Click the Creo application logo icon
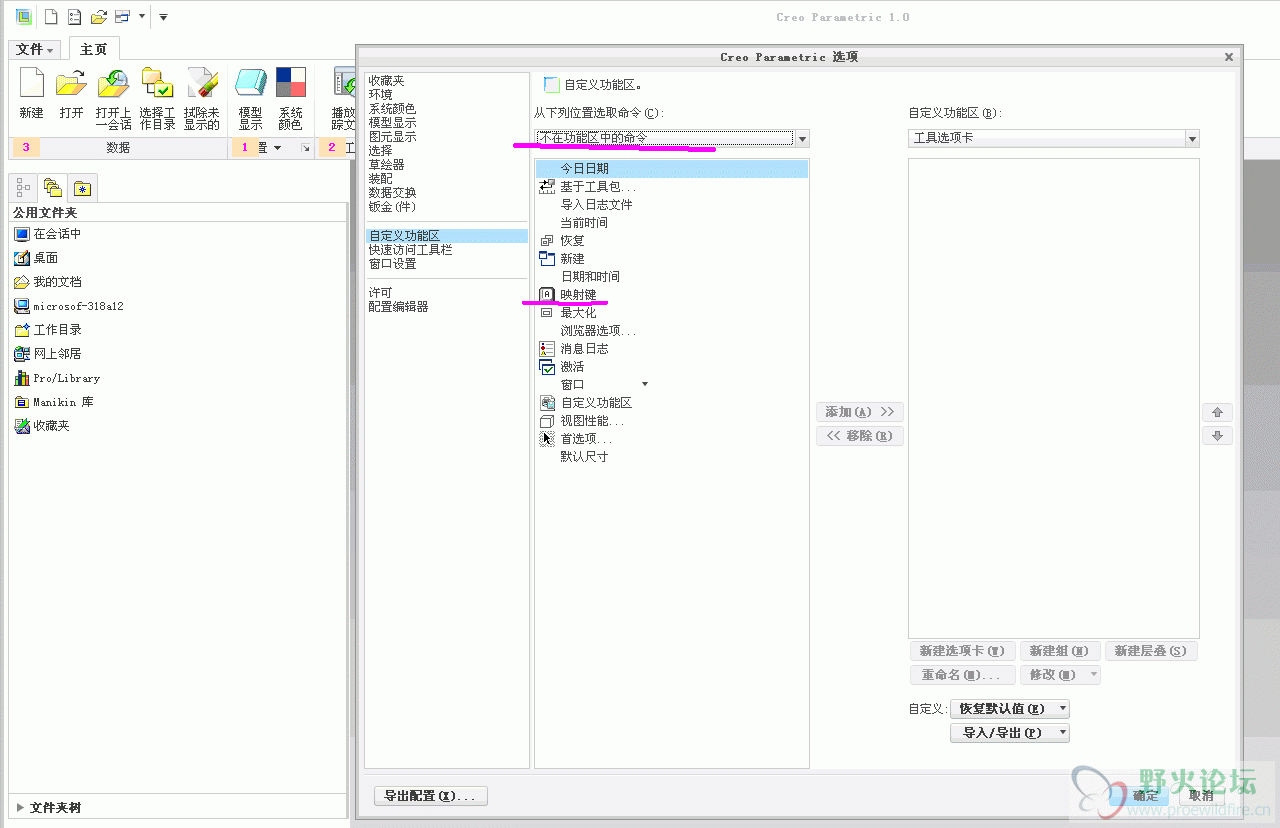Screen dimensions: 1280x828 (23, 17)
